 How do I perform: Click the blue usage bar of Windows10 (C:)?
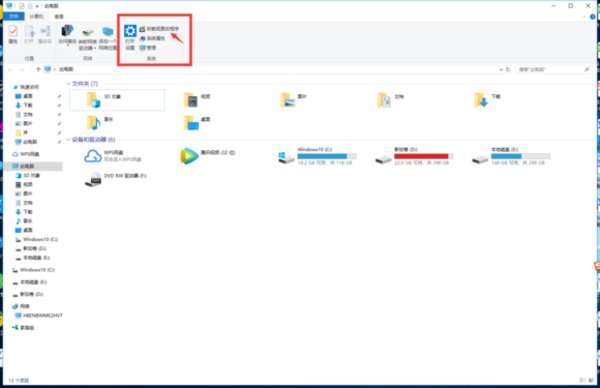click(x=327, y=156)
